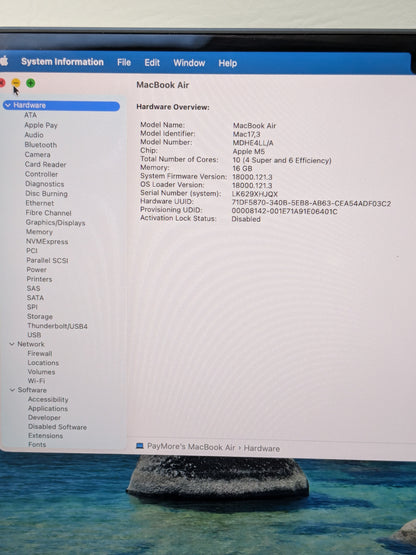
Task: Select SPI in the sidebar
Action: tap(32, 307)
